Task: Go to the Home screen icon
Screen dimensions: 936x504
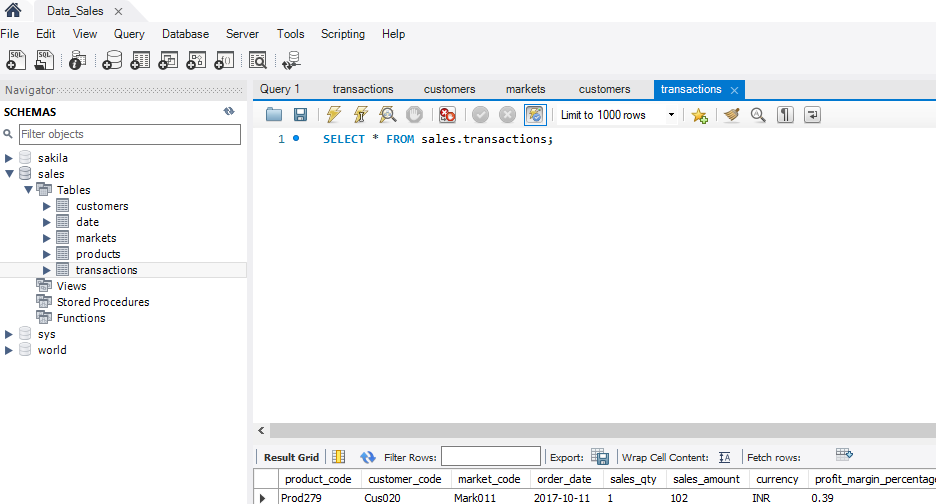Action: click(x=13, y=10)
